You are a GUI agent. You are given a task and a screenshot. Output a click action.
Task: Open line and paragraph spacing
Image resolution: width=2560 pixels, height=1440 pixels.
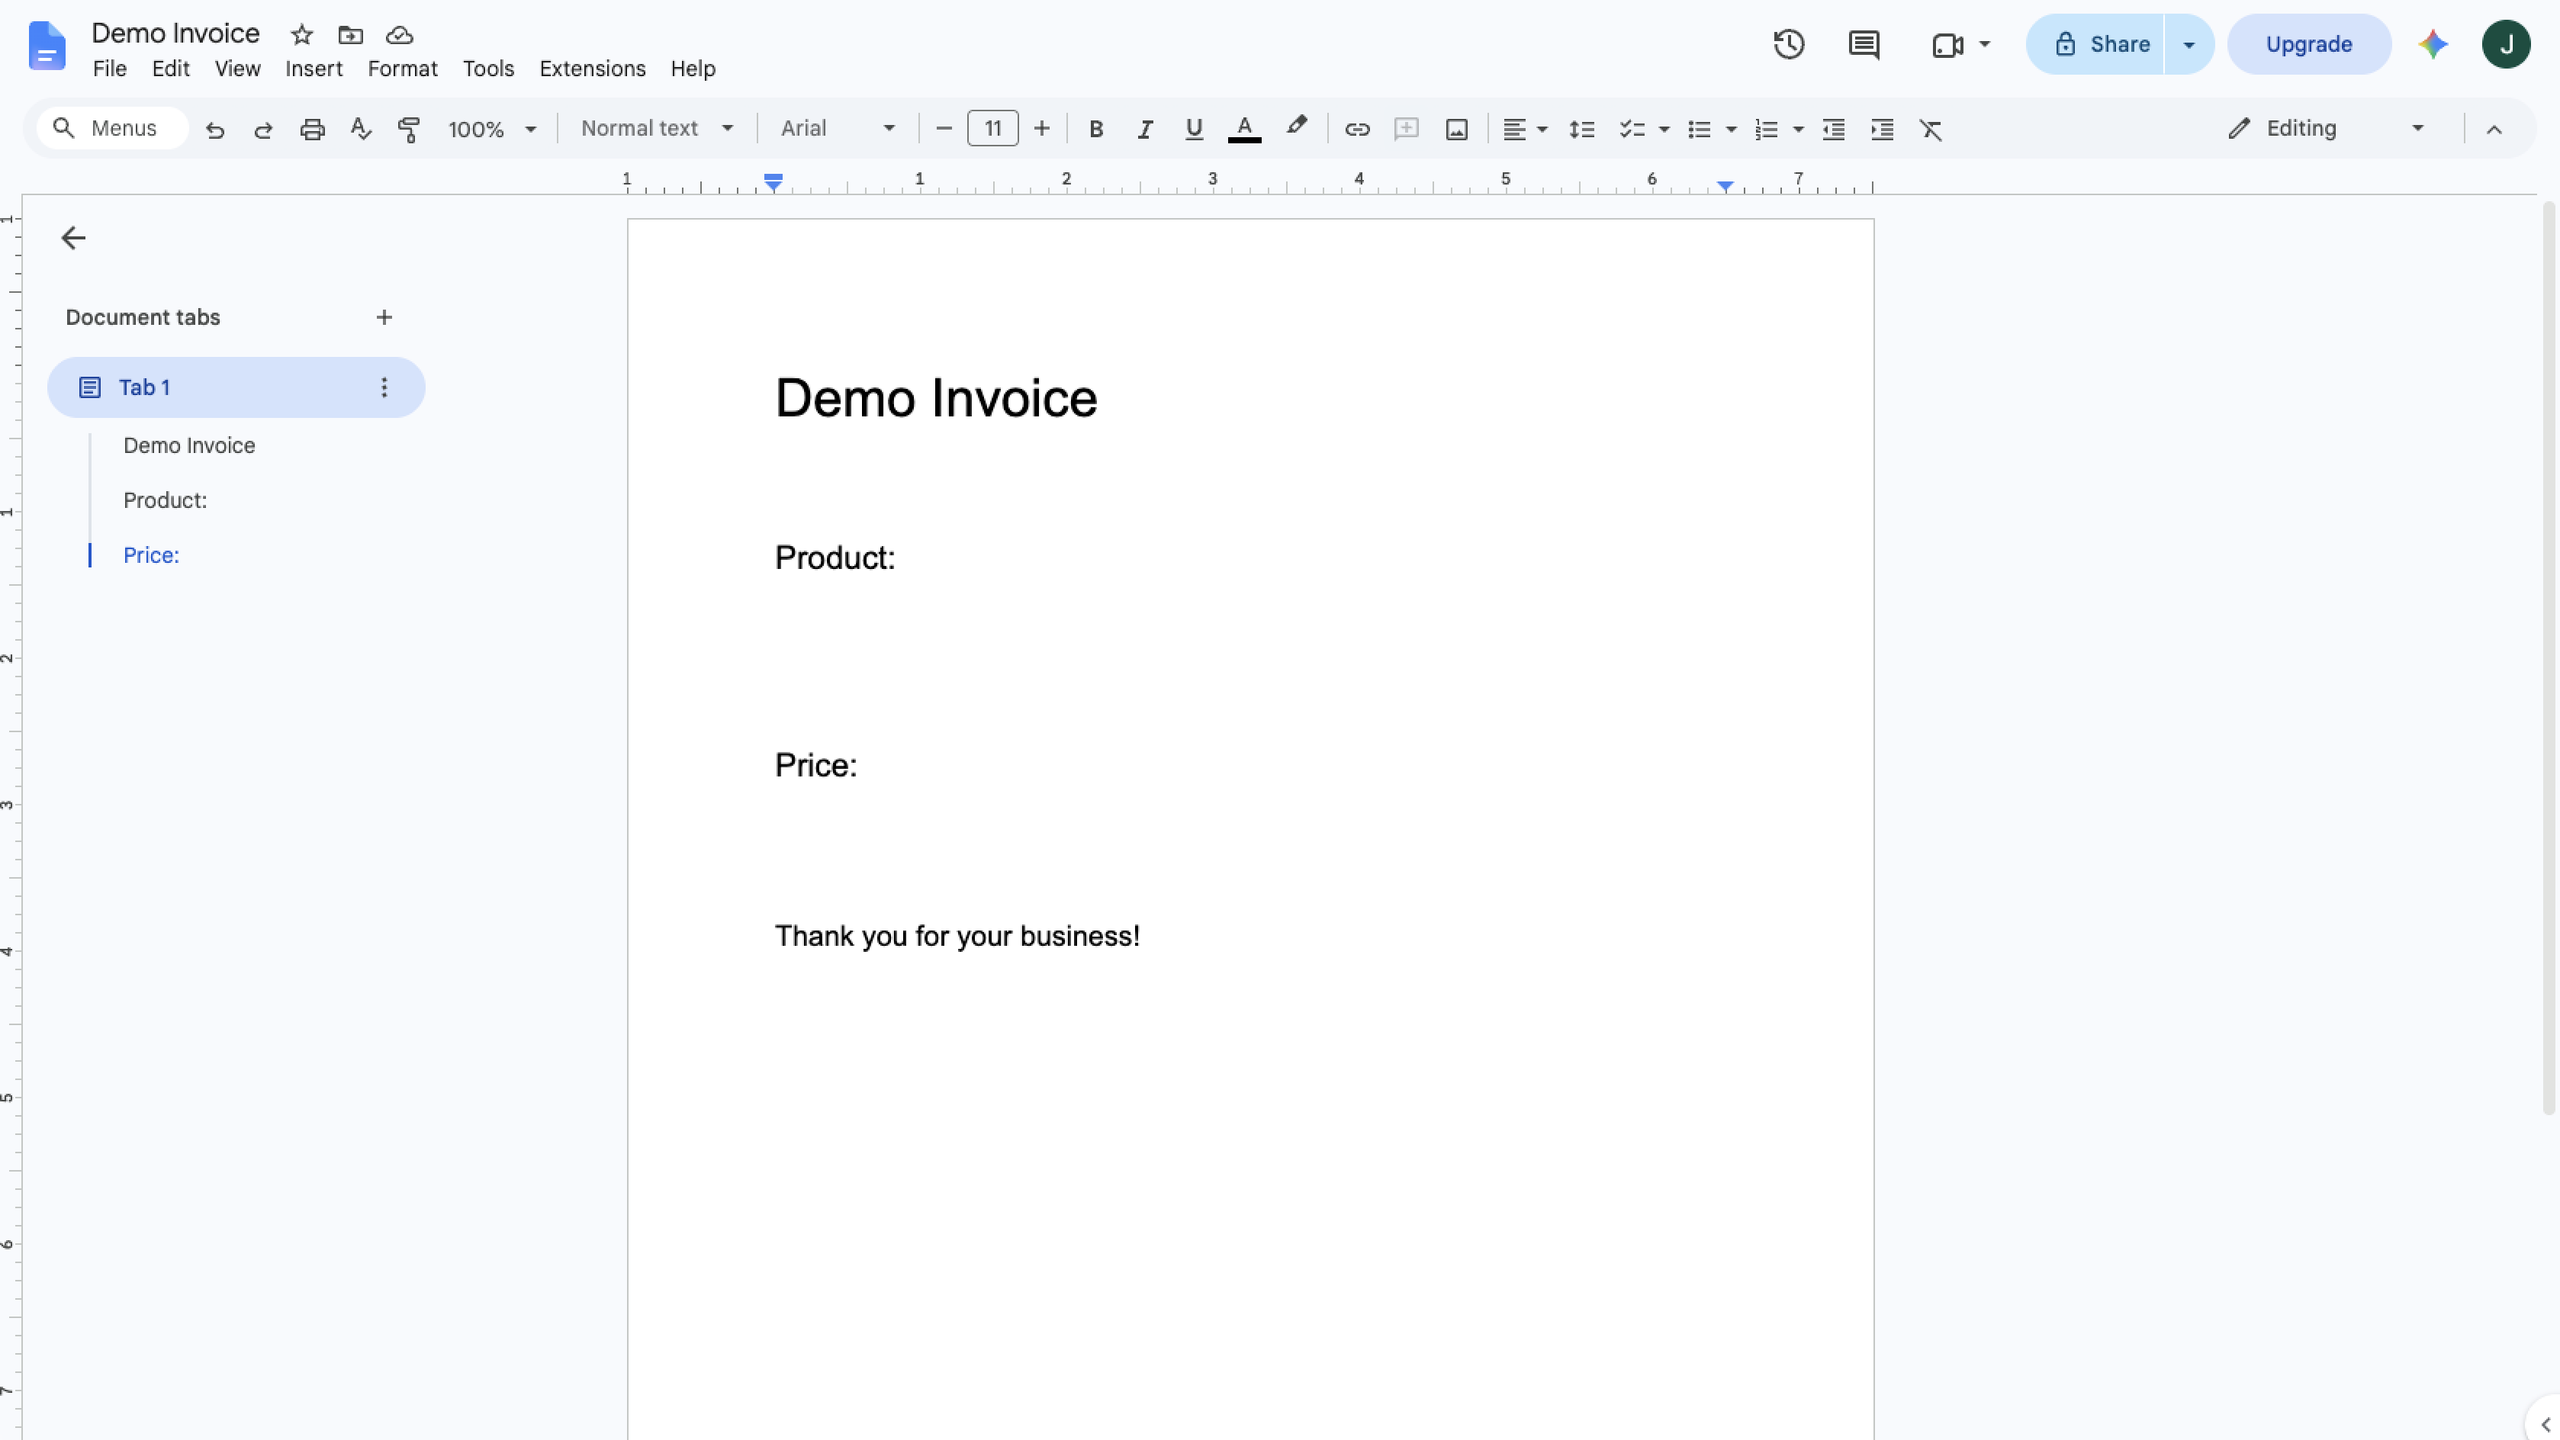[1581, 129]
